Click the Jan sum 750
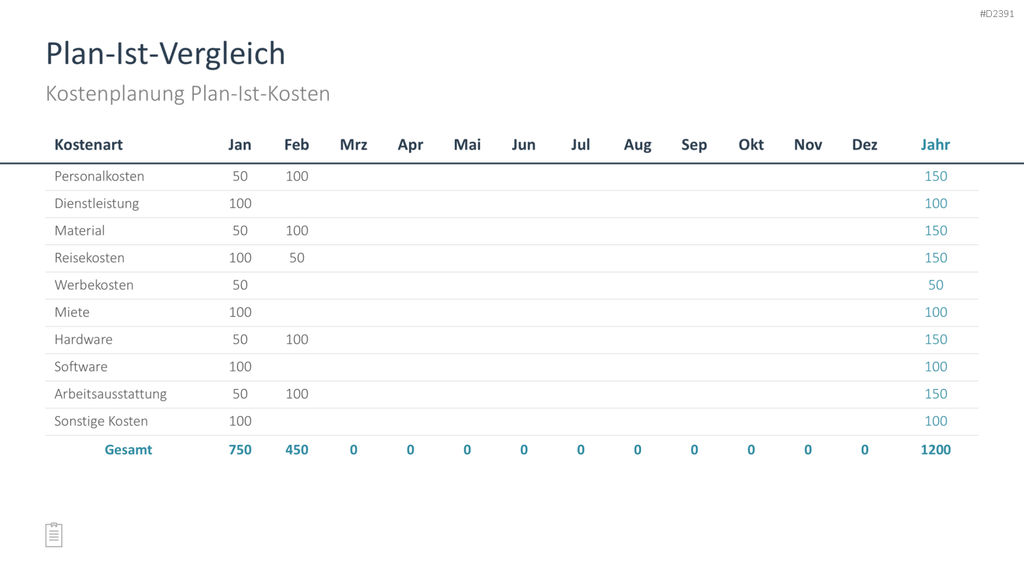This screenshot has width=1024, height=576. click(240, 449)
